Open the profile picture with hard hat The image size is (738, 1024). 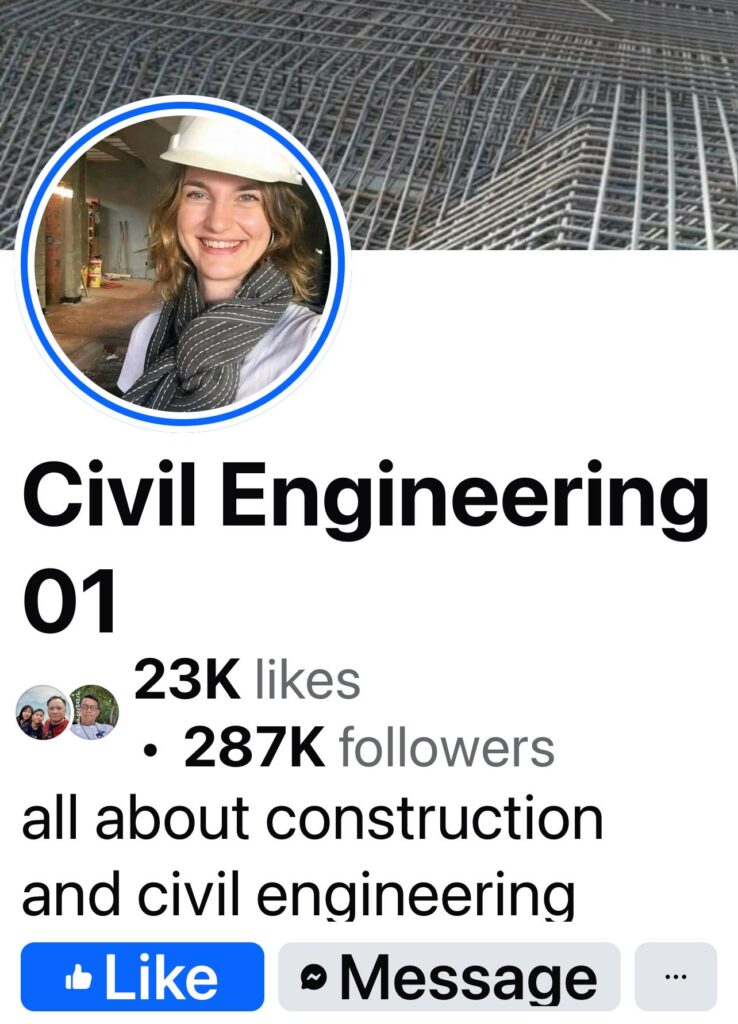183,261
